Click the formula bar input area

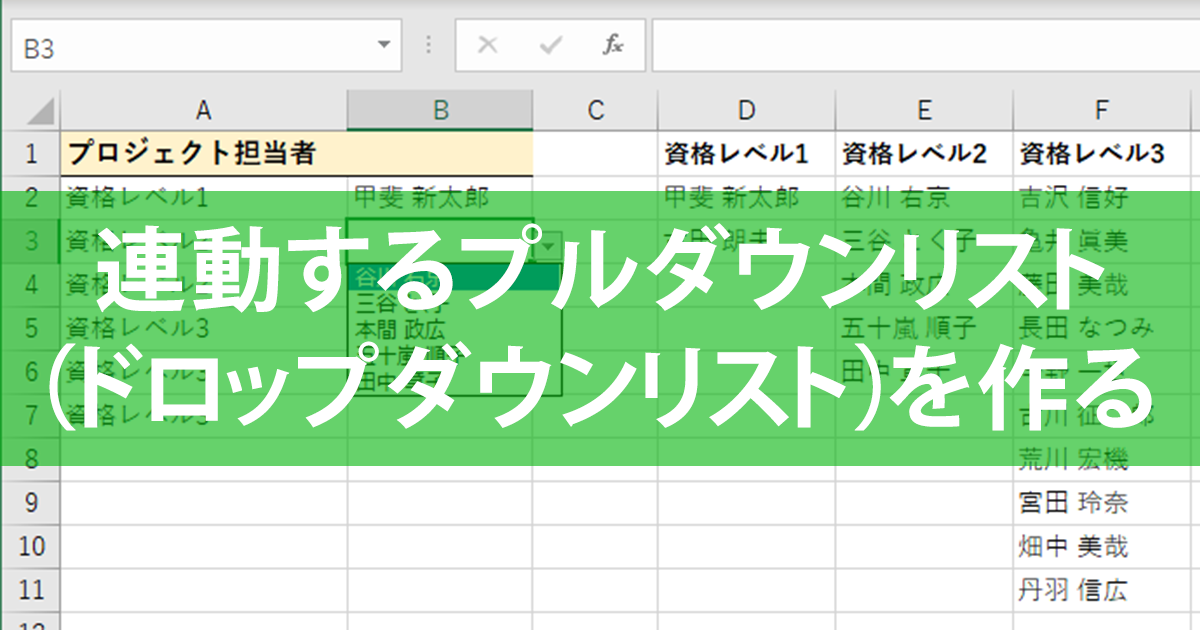[900, 44]
